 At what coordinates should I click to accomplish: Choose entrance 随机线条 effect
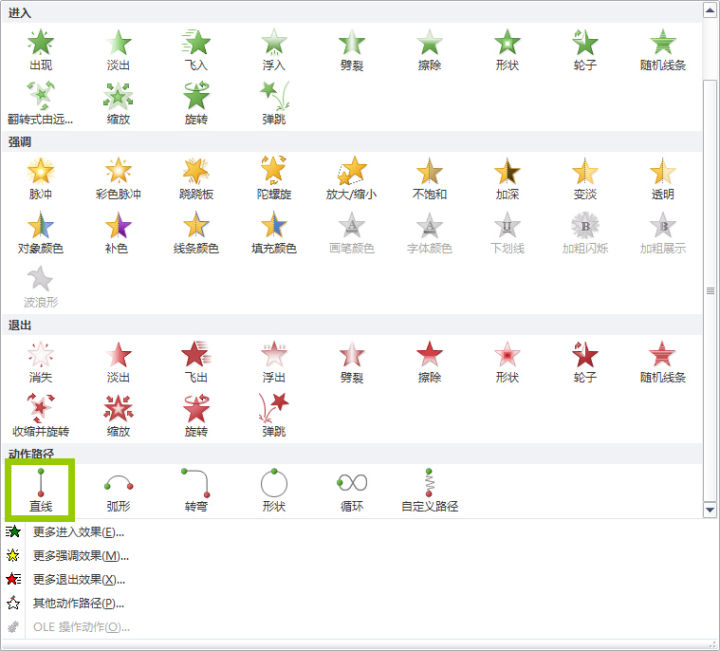point(663,50)
